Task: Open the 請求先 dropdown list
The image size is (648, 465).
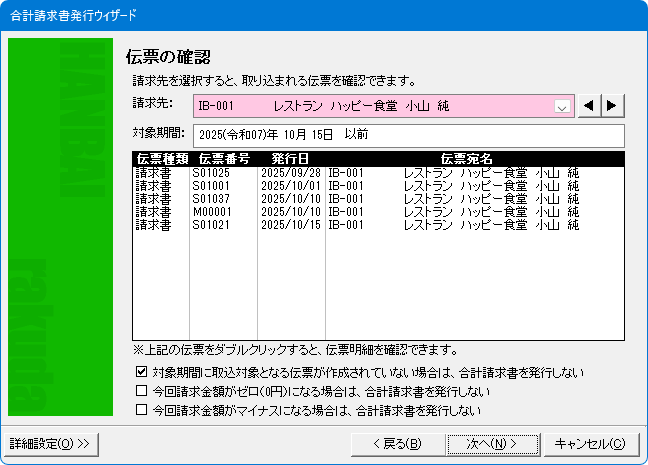Action: (562, 106)
